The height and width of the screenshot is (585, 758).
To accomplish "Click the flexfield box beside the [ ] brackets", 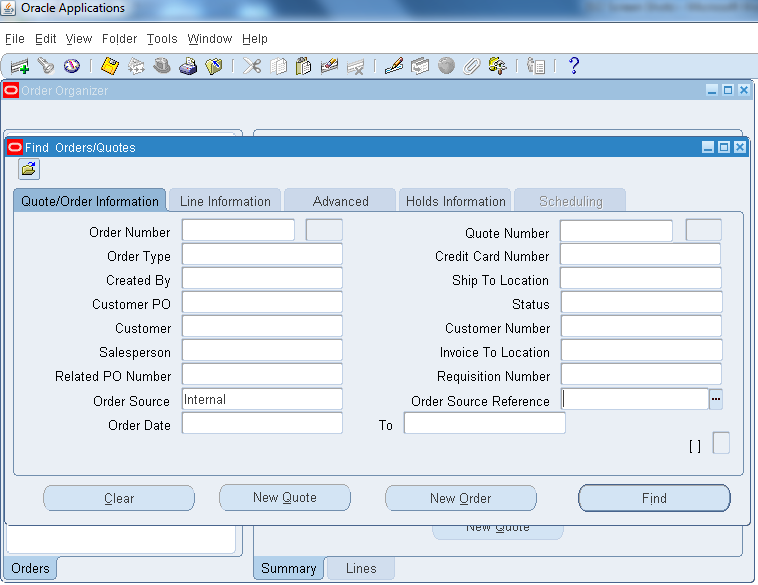I will pos(721,443).
